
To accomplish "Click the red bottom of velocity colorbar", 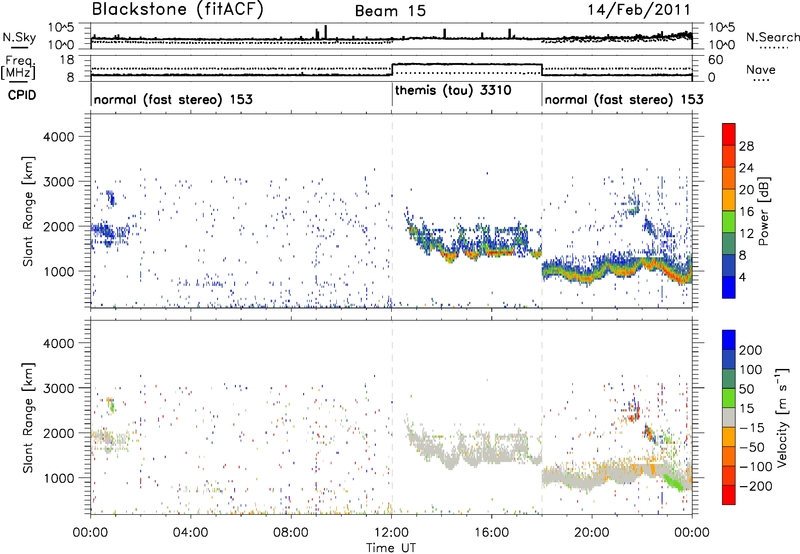I will [729, 495].
